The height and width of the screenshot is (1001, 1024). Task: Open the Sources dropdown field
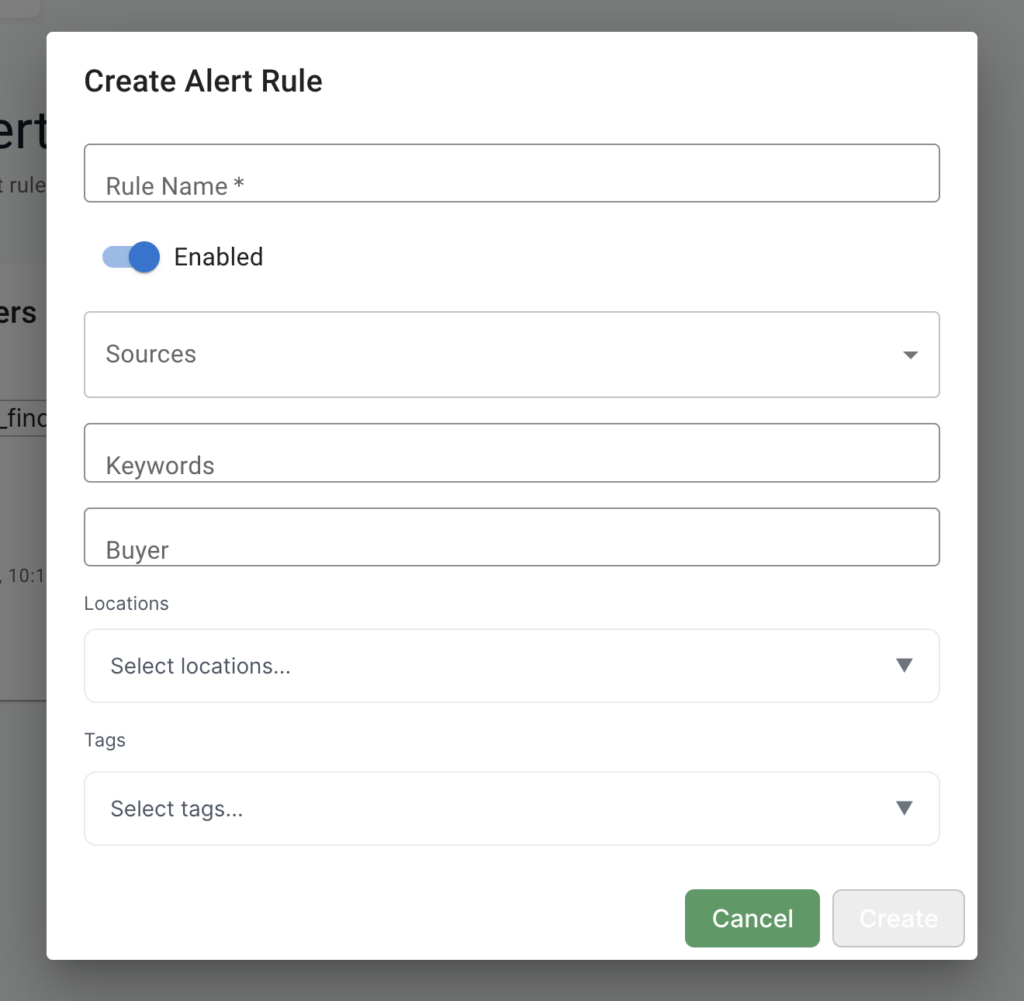(x=511, y=354)
